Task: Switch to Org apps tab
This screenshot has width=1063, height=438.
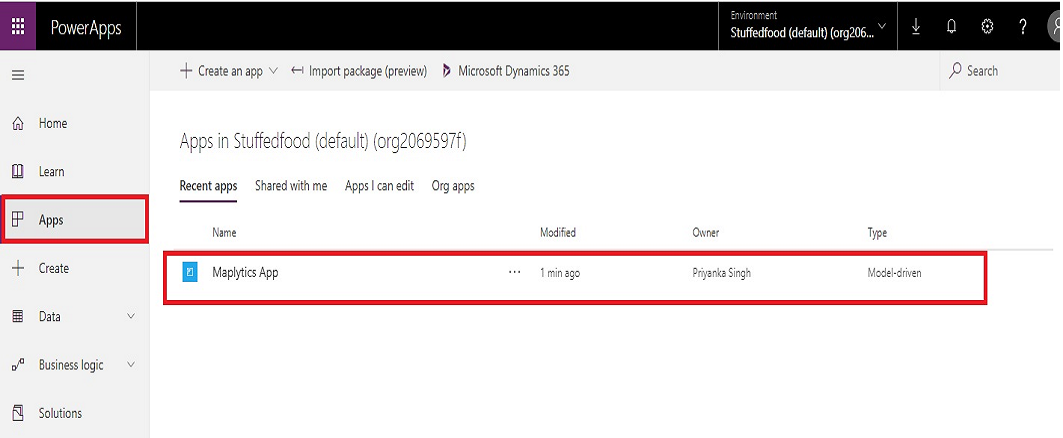Action: point(453,186)
